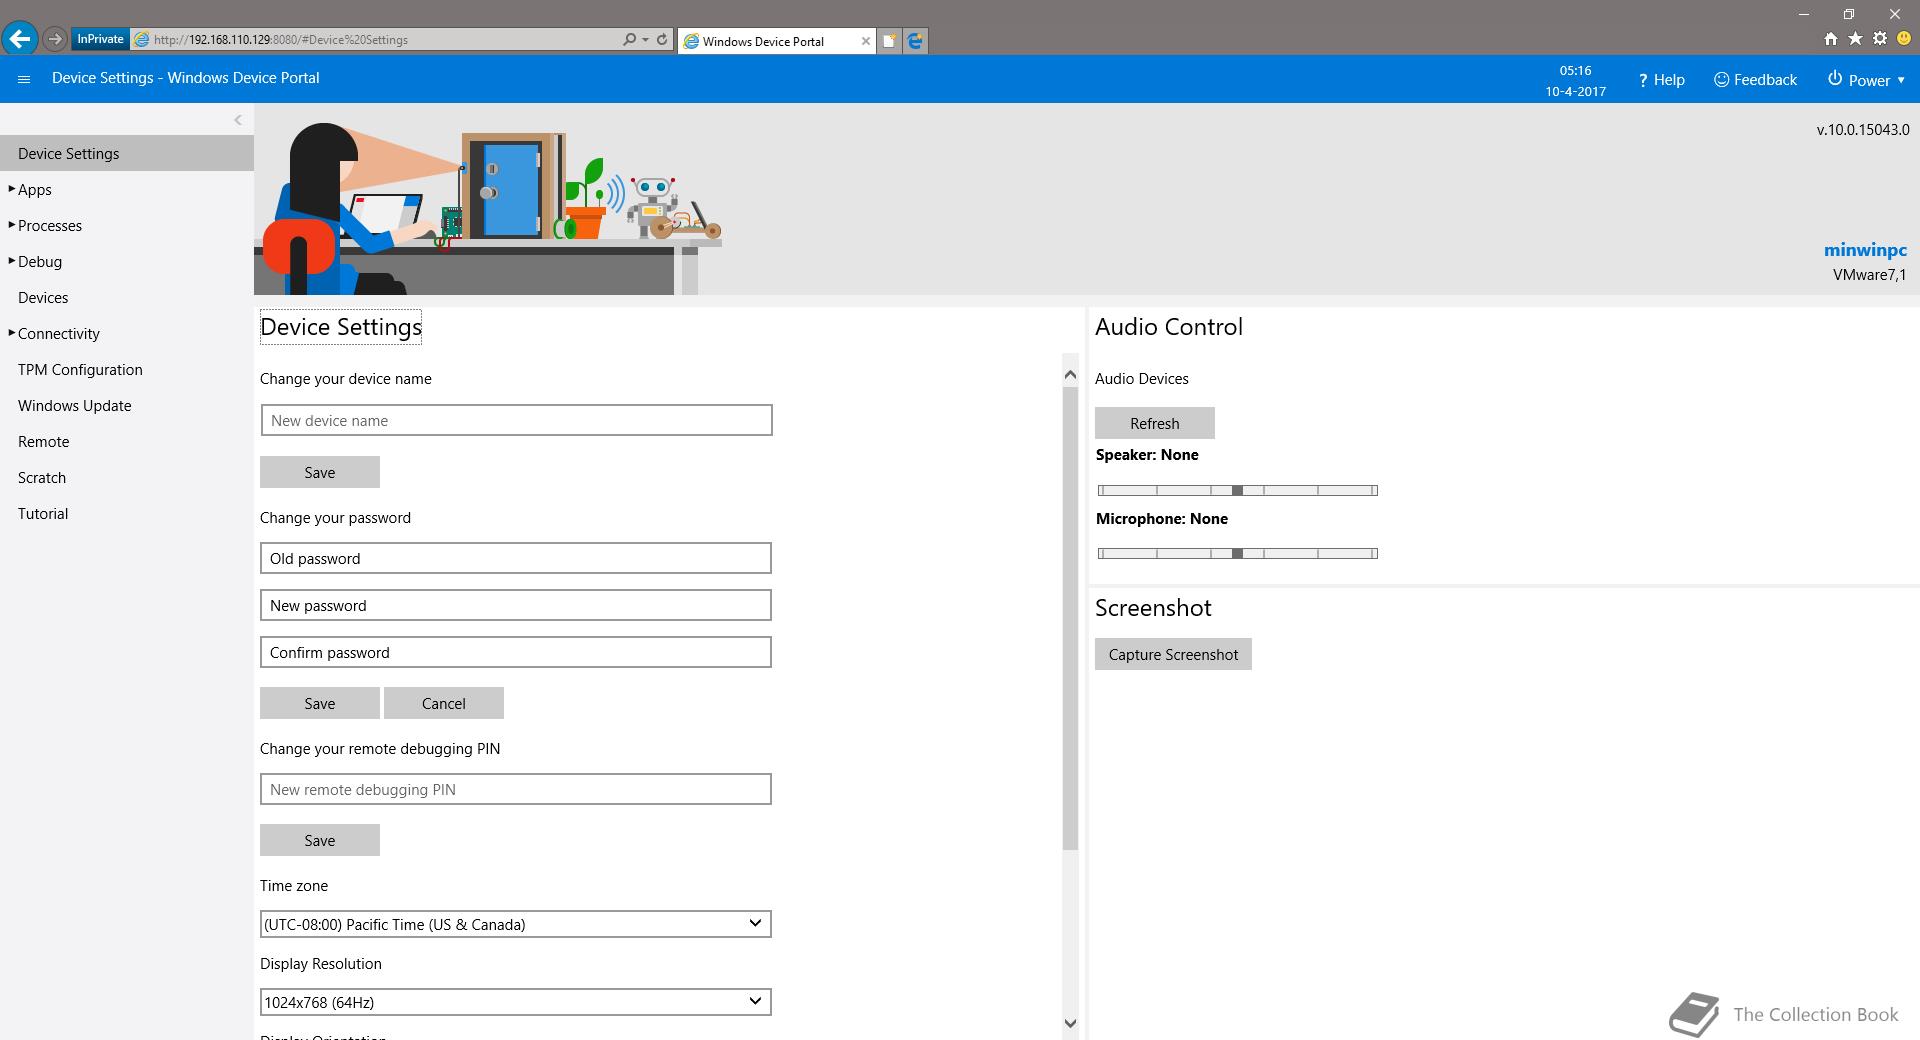Image resolution: width=1920 pixels, height=1040 pixels.
Task: Expand the Debug tree item
Action: (x=11, y=261)
